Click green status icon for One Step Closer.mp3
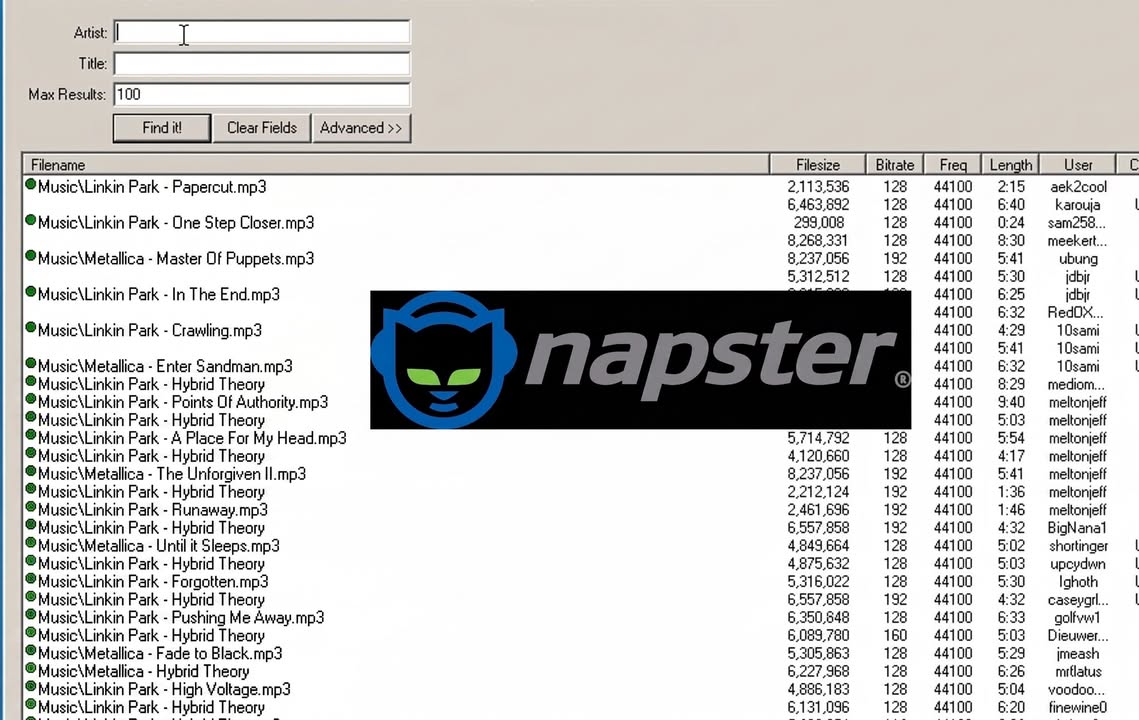Image resolution: width=1139 pixels, height=720 pixels. pos(31,220)
